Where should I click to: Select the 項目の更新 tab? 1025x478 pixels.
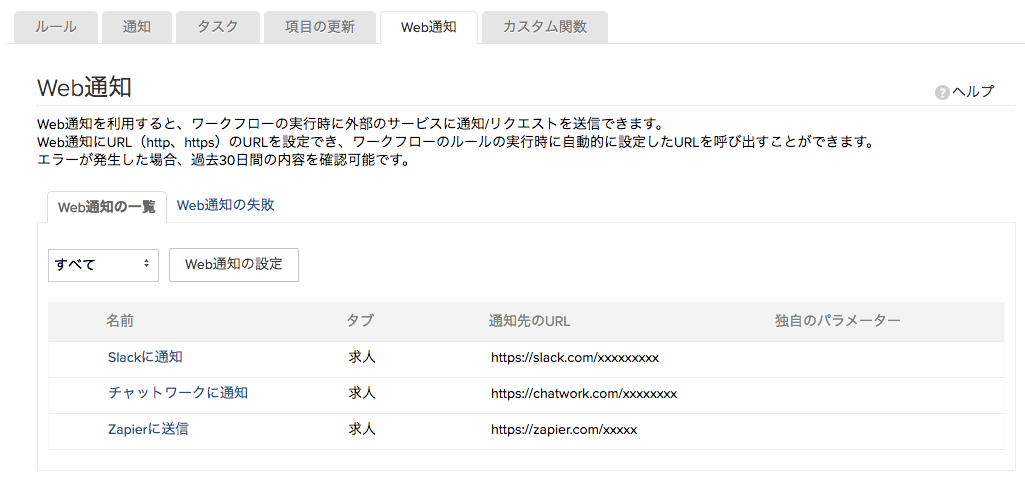(x=320, y=27)
